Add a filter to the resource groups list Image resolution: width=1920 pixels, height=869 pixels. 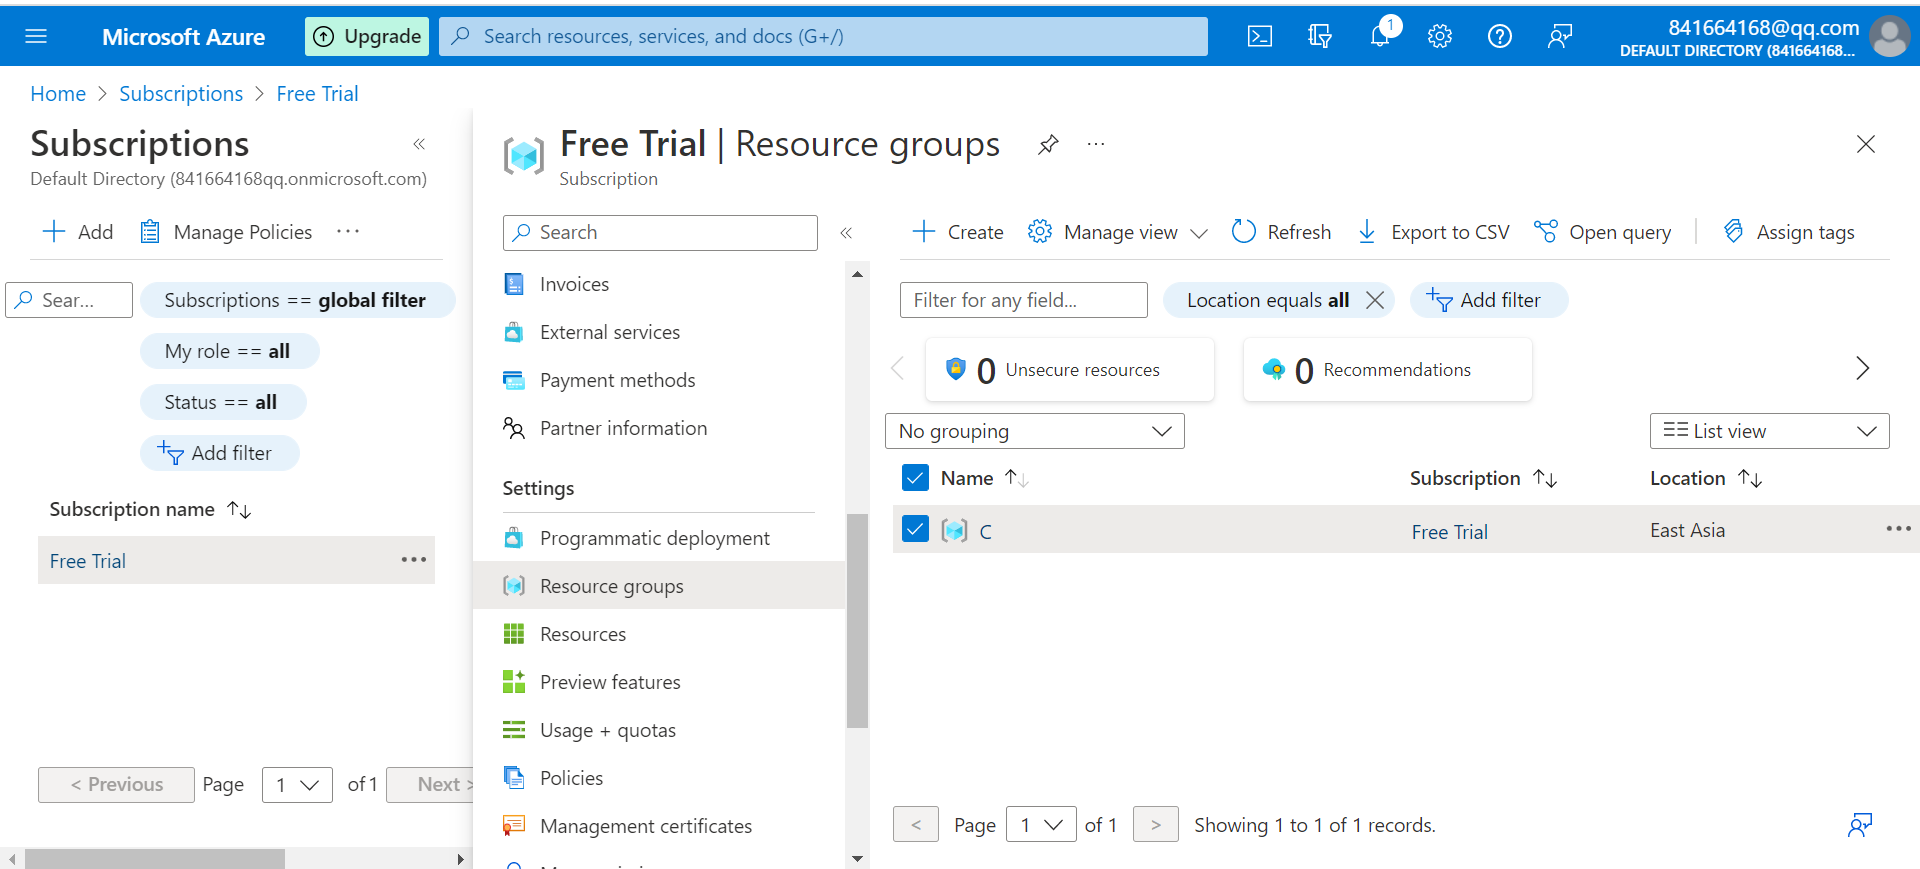click(x=1489, y=300)
